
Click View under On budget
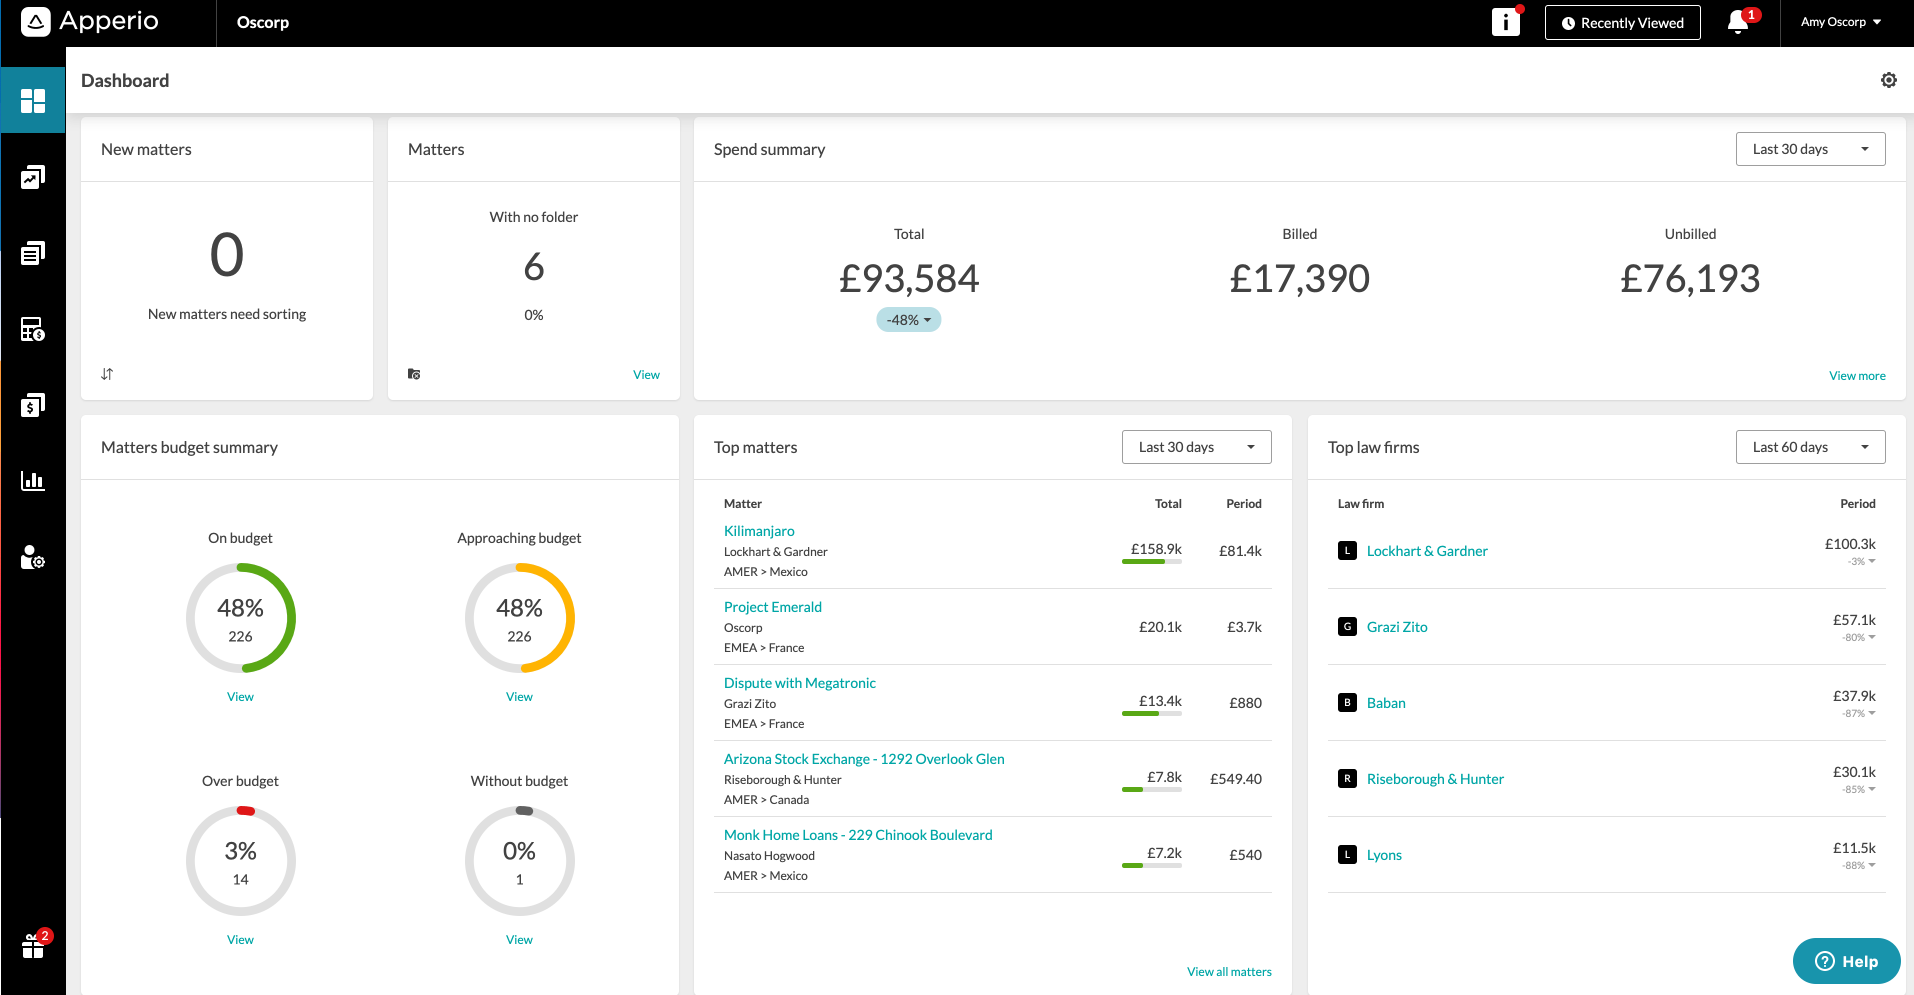pos(240,697)
